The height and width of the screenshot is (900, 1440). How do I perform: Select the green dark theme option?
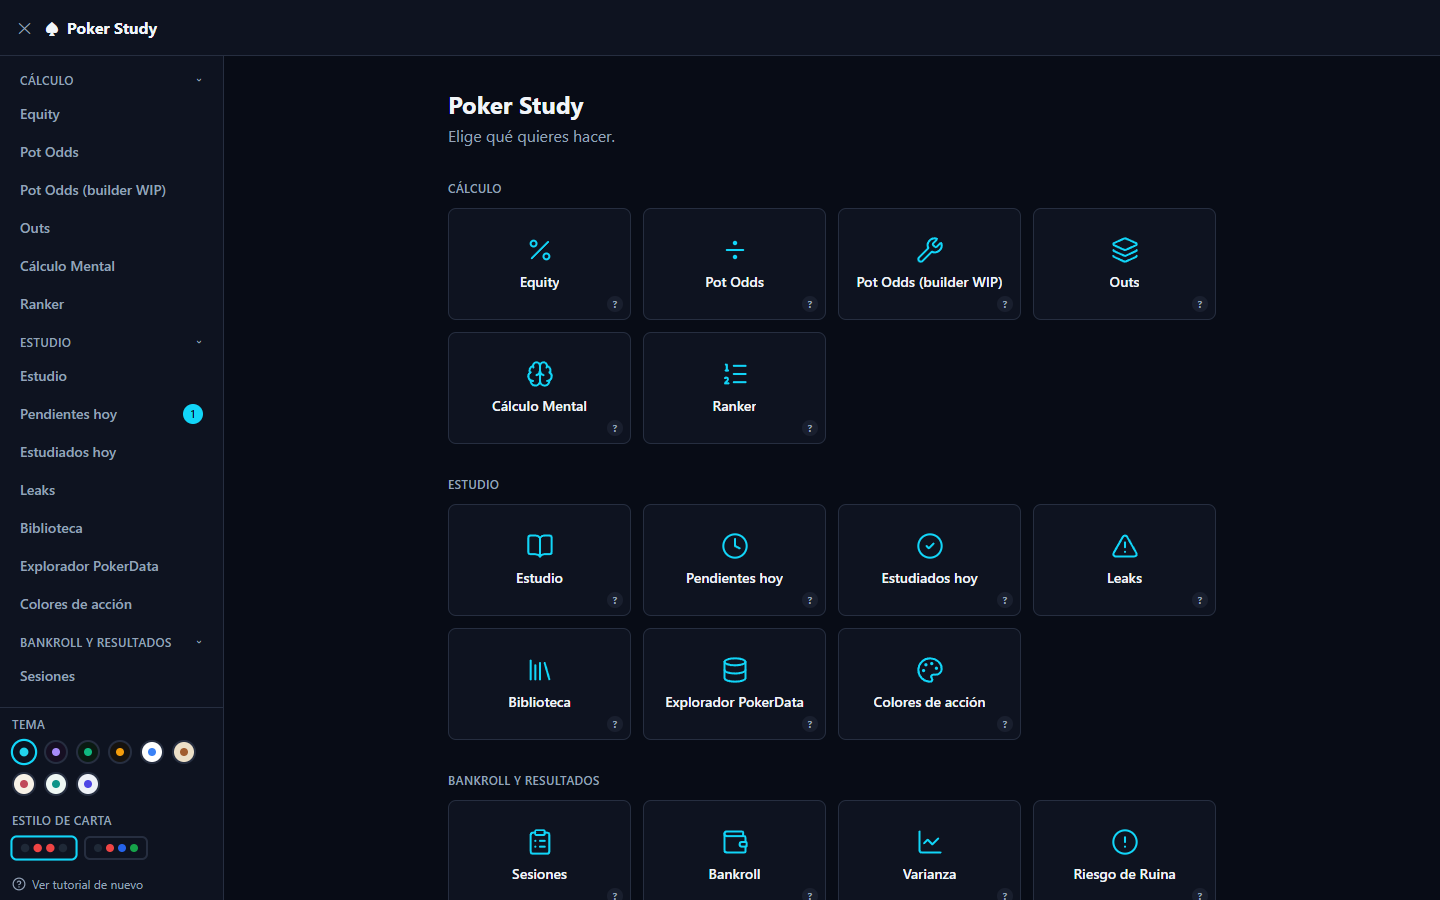(88, 752)
